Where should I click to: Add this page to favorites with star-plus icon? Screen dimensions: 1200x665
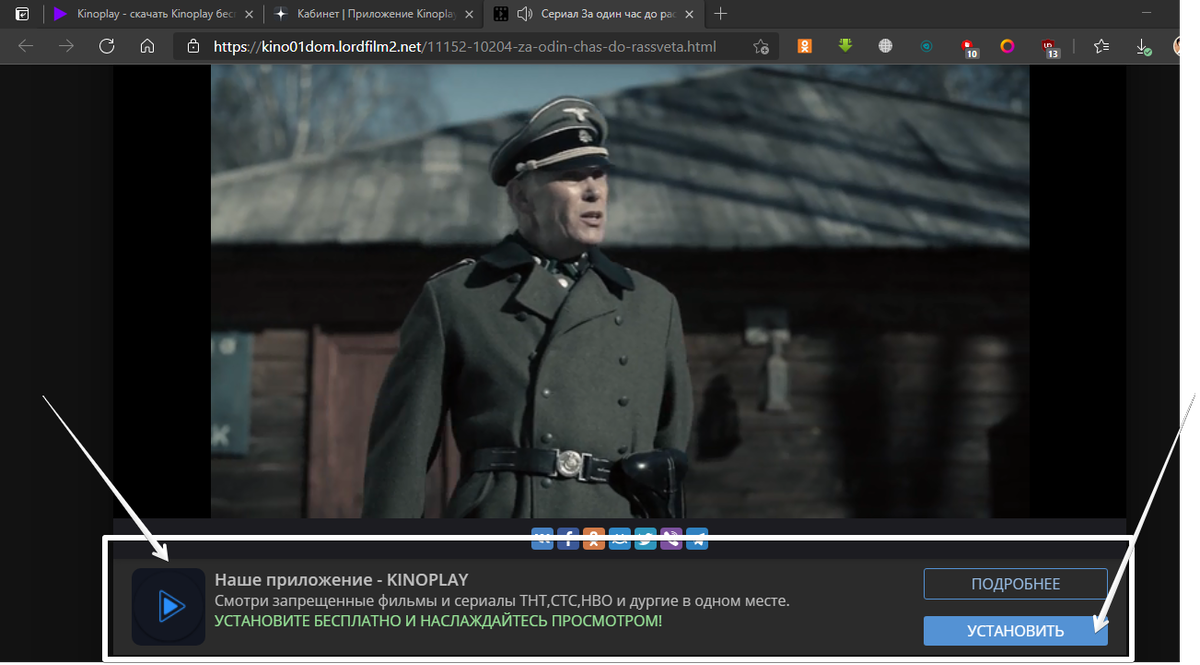tap(761, 46)
